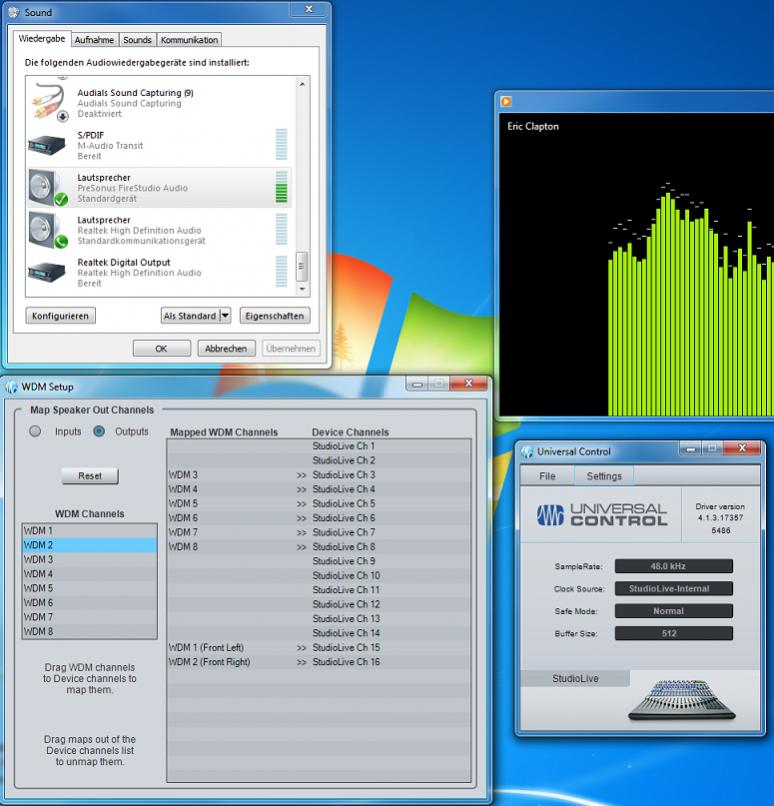Viewport: 774px width, 806px height.
Task: Select the StudioLive device tab in Universal Control
Action: (575, 679)
